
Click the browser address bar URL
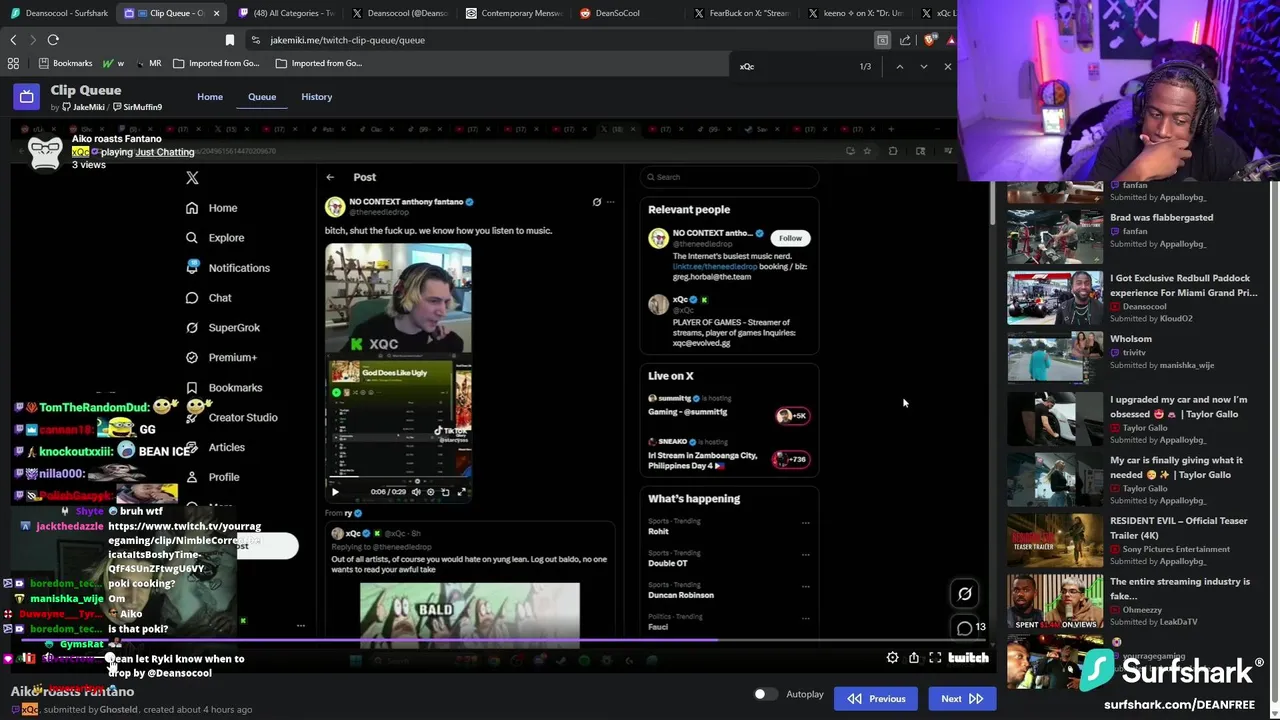347,40
